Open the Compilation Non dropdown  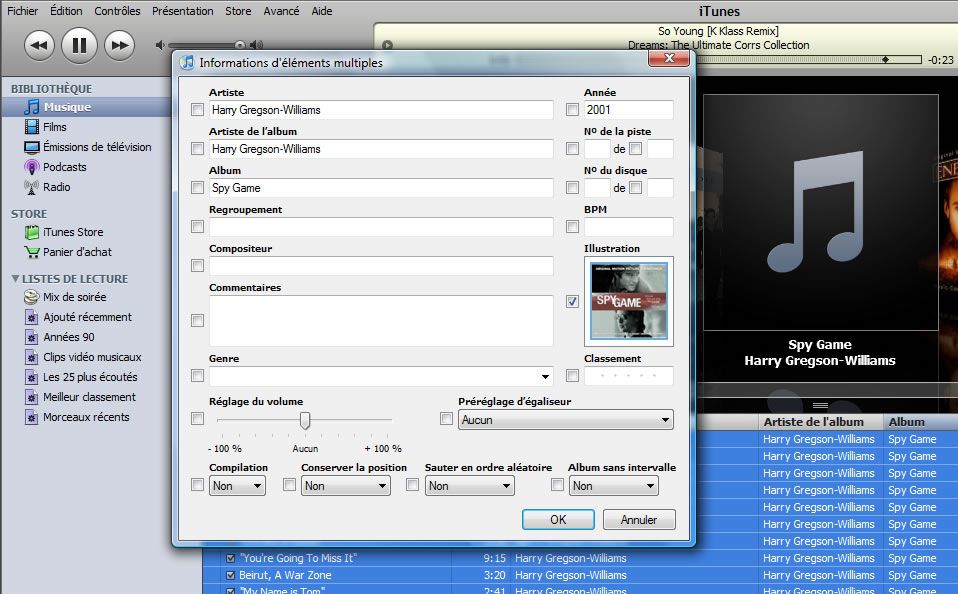(237, 486)
